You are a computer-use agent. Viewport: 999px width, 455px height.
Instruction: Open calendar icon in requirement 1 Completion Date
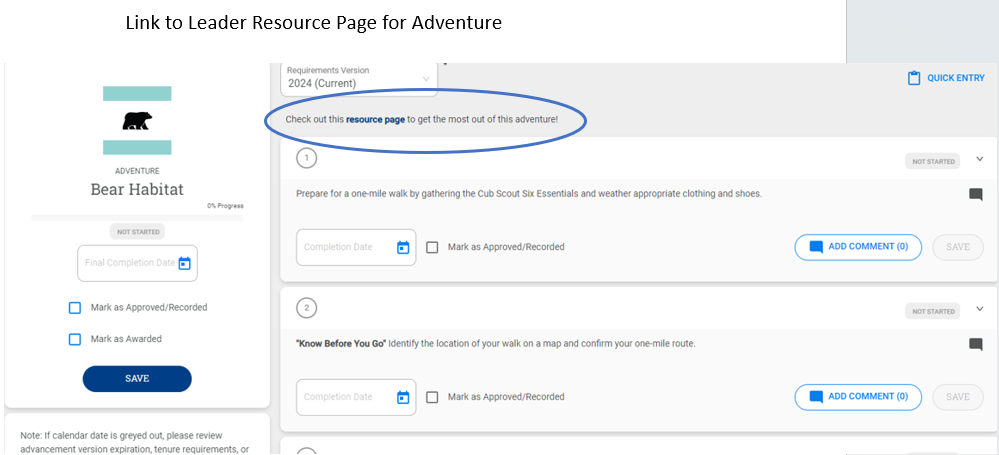point(403,247)
